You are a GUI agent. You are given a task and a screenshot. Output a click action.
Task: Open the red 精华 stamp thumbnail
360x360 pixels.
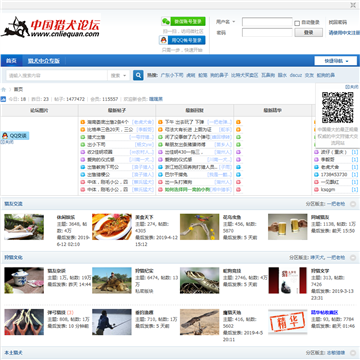[288, 322]
